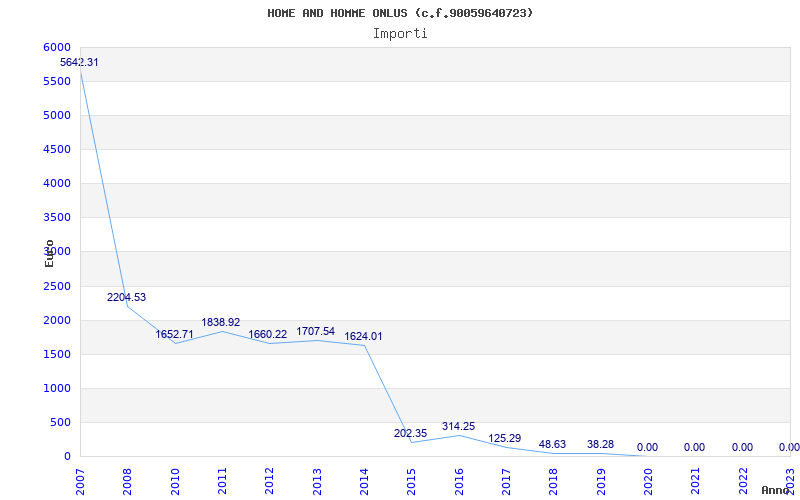Click the 2019 x-axis label
Image resolution: width=800 pixels, height=500 pixels.
point(601,481)
